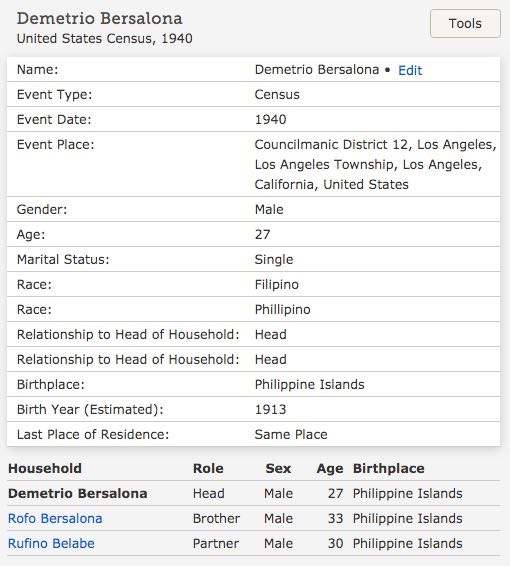Select the Demetrio Bersalona household row
The height and width of the screenshot is (566, 510).
pos(253,493)
